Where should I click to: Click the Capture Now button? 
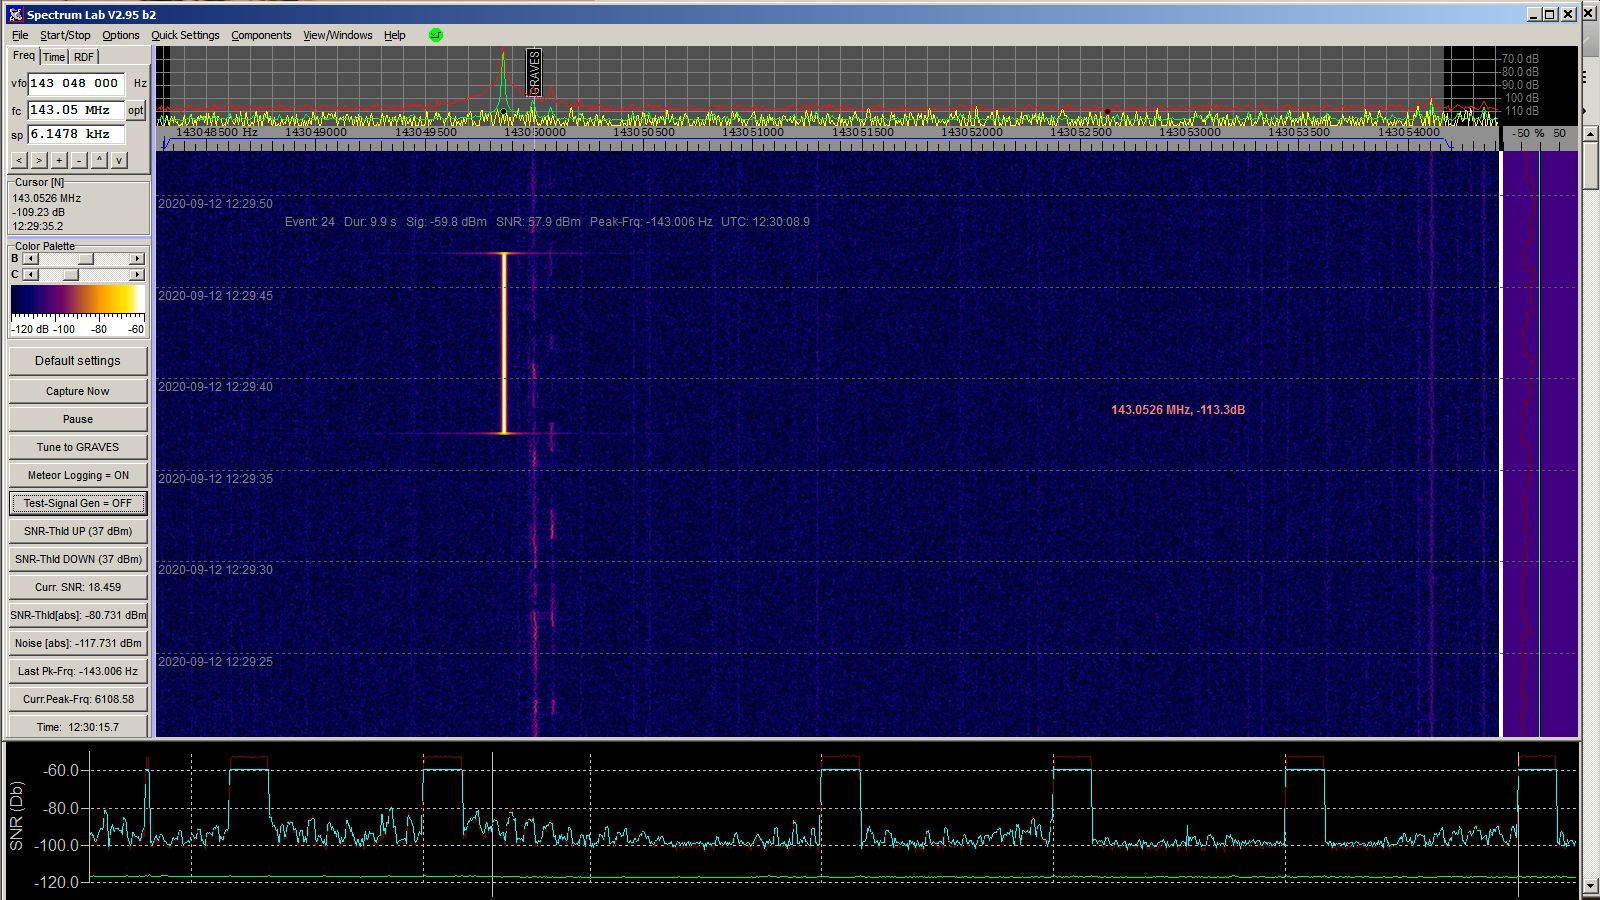[78, 391]
